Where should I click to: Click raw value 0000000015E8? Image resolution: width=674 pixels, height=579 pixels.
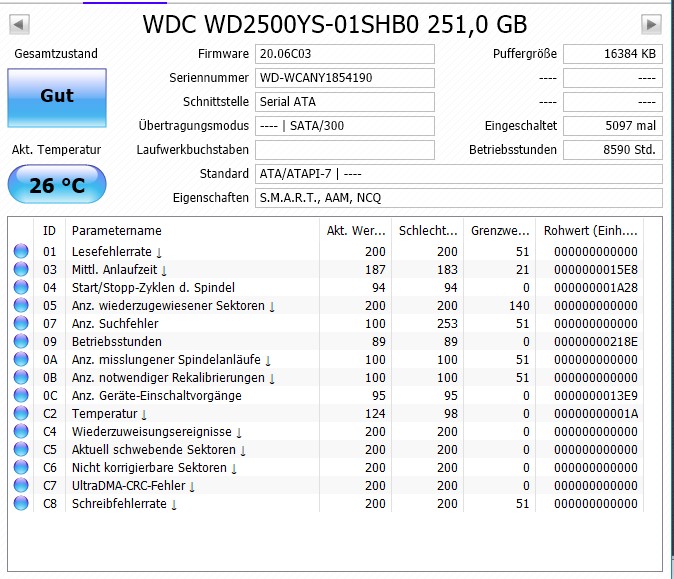coord(596,270)
